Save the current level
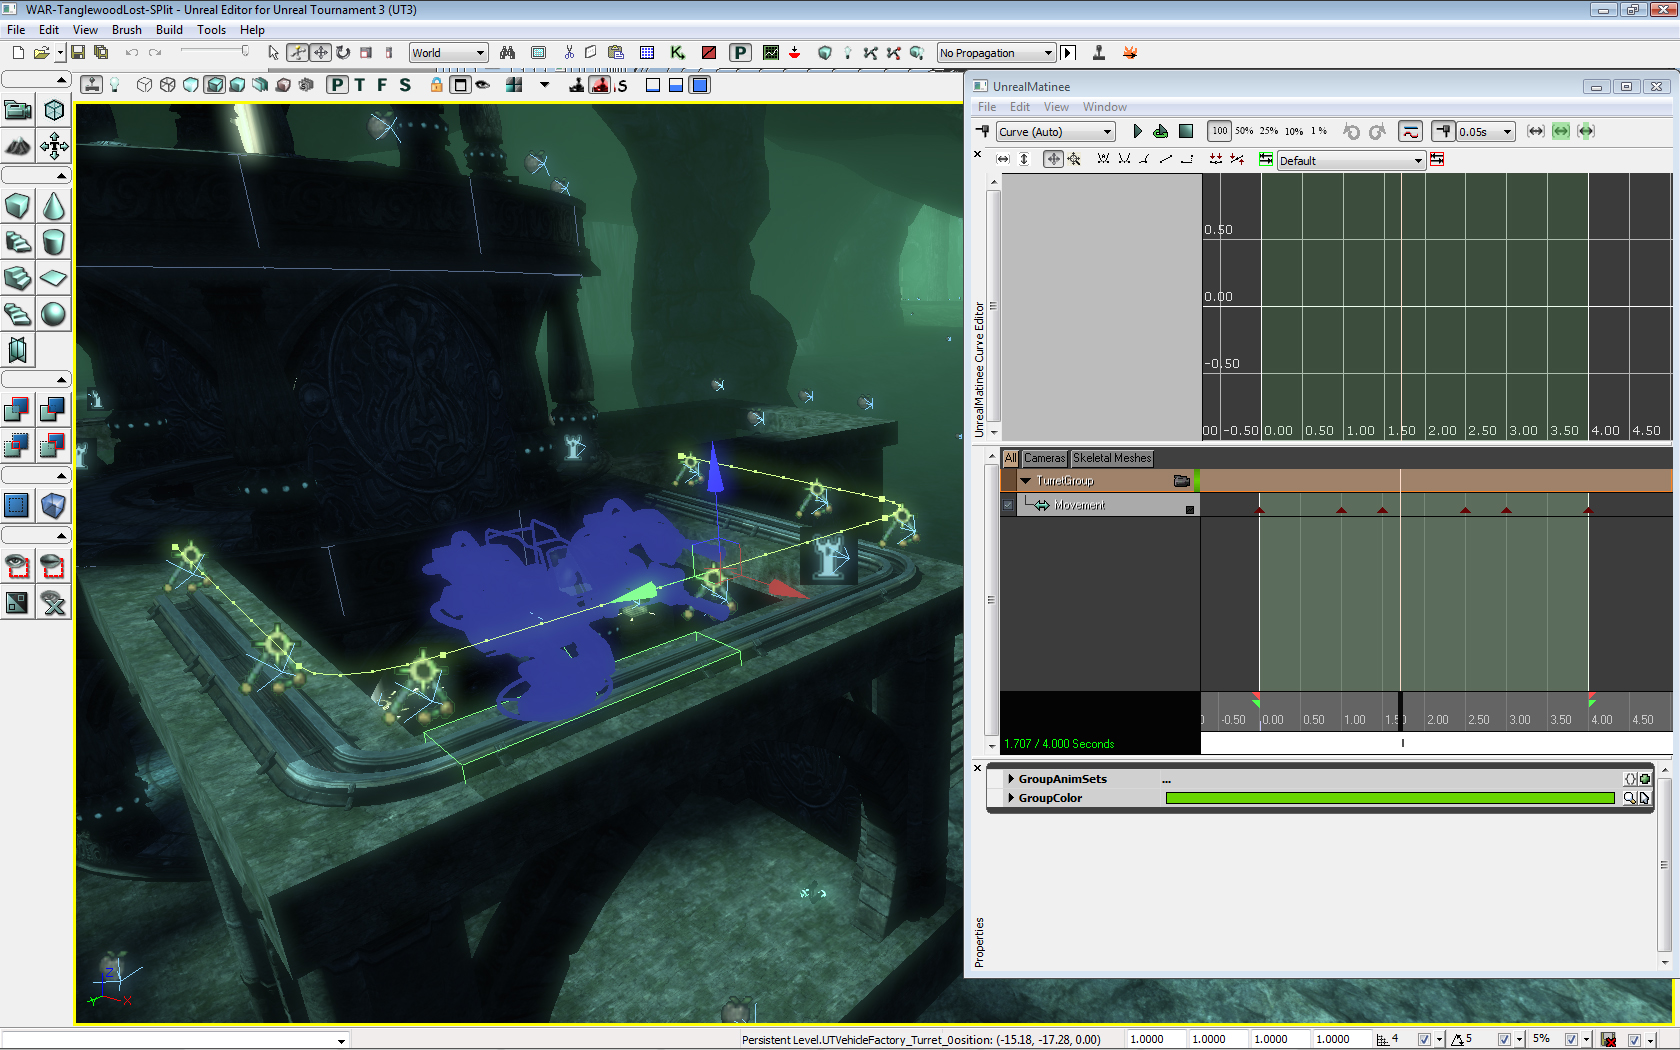This screenshot has height=1050, width=1680. click(77, 53)
